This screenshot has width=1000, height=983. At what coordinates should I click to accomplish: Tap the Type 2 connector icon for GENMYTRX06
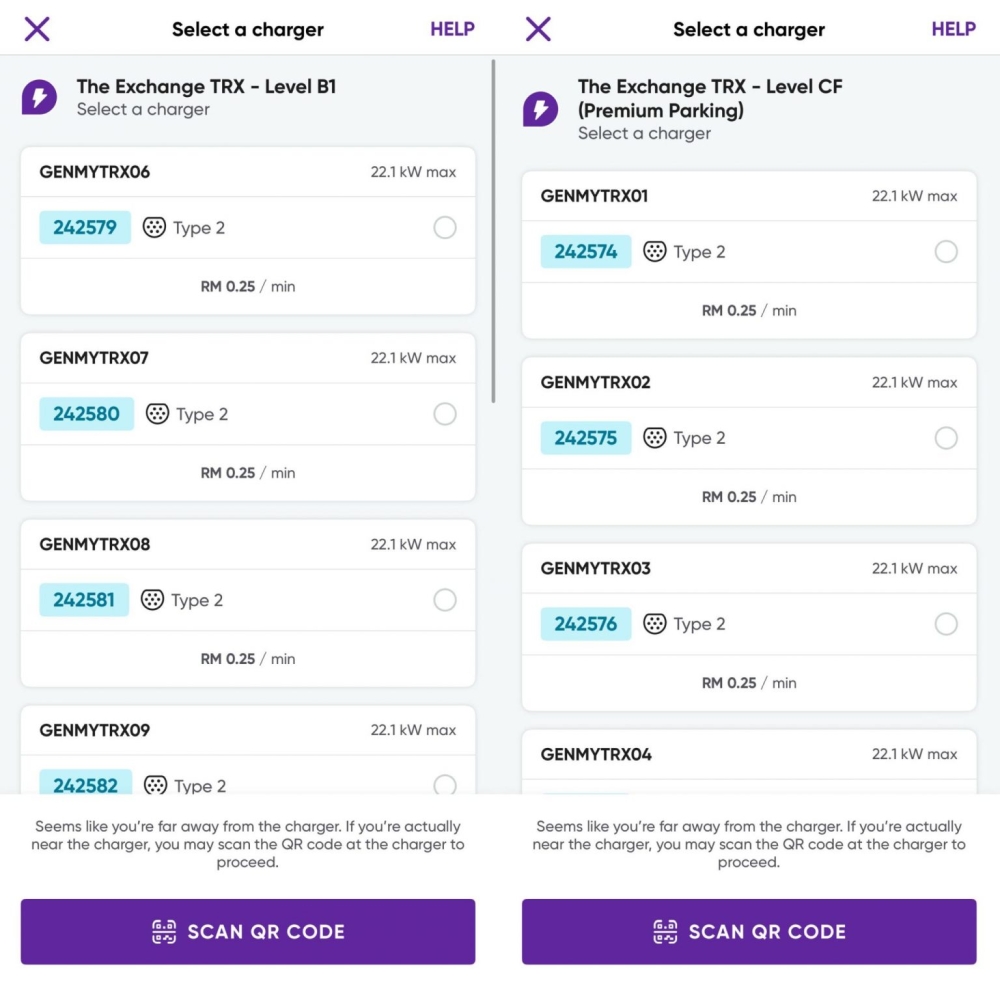click(x=154, y=227)
